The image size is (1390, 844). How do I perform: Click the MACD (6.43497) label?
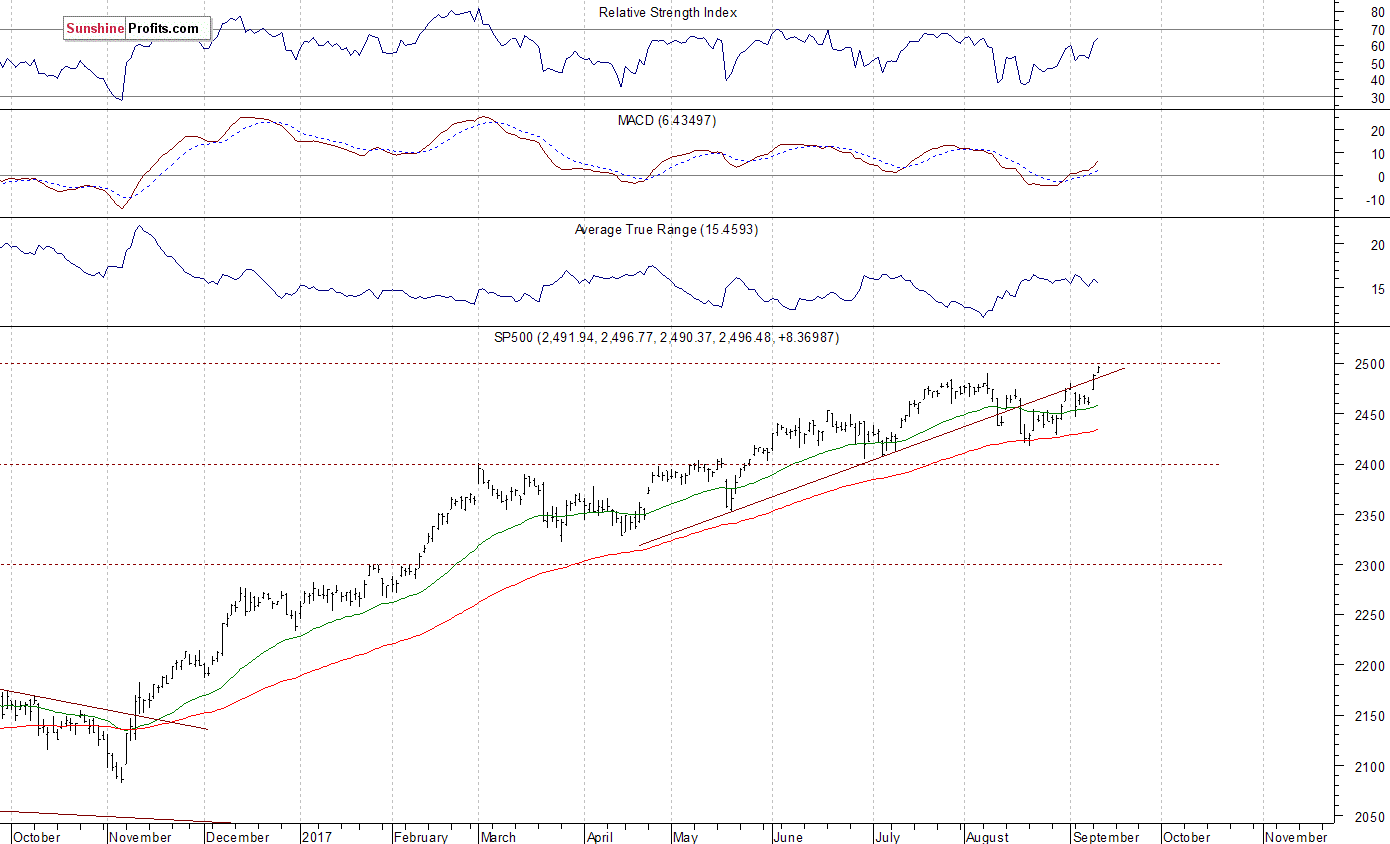point(666,120)
